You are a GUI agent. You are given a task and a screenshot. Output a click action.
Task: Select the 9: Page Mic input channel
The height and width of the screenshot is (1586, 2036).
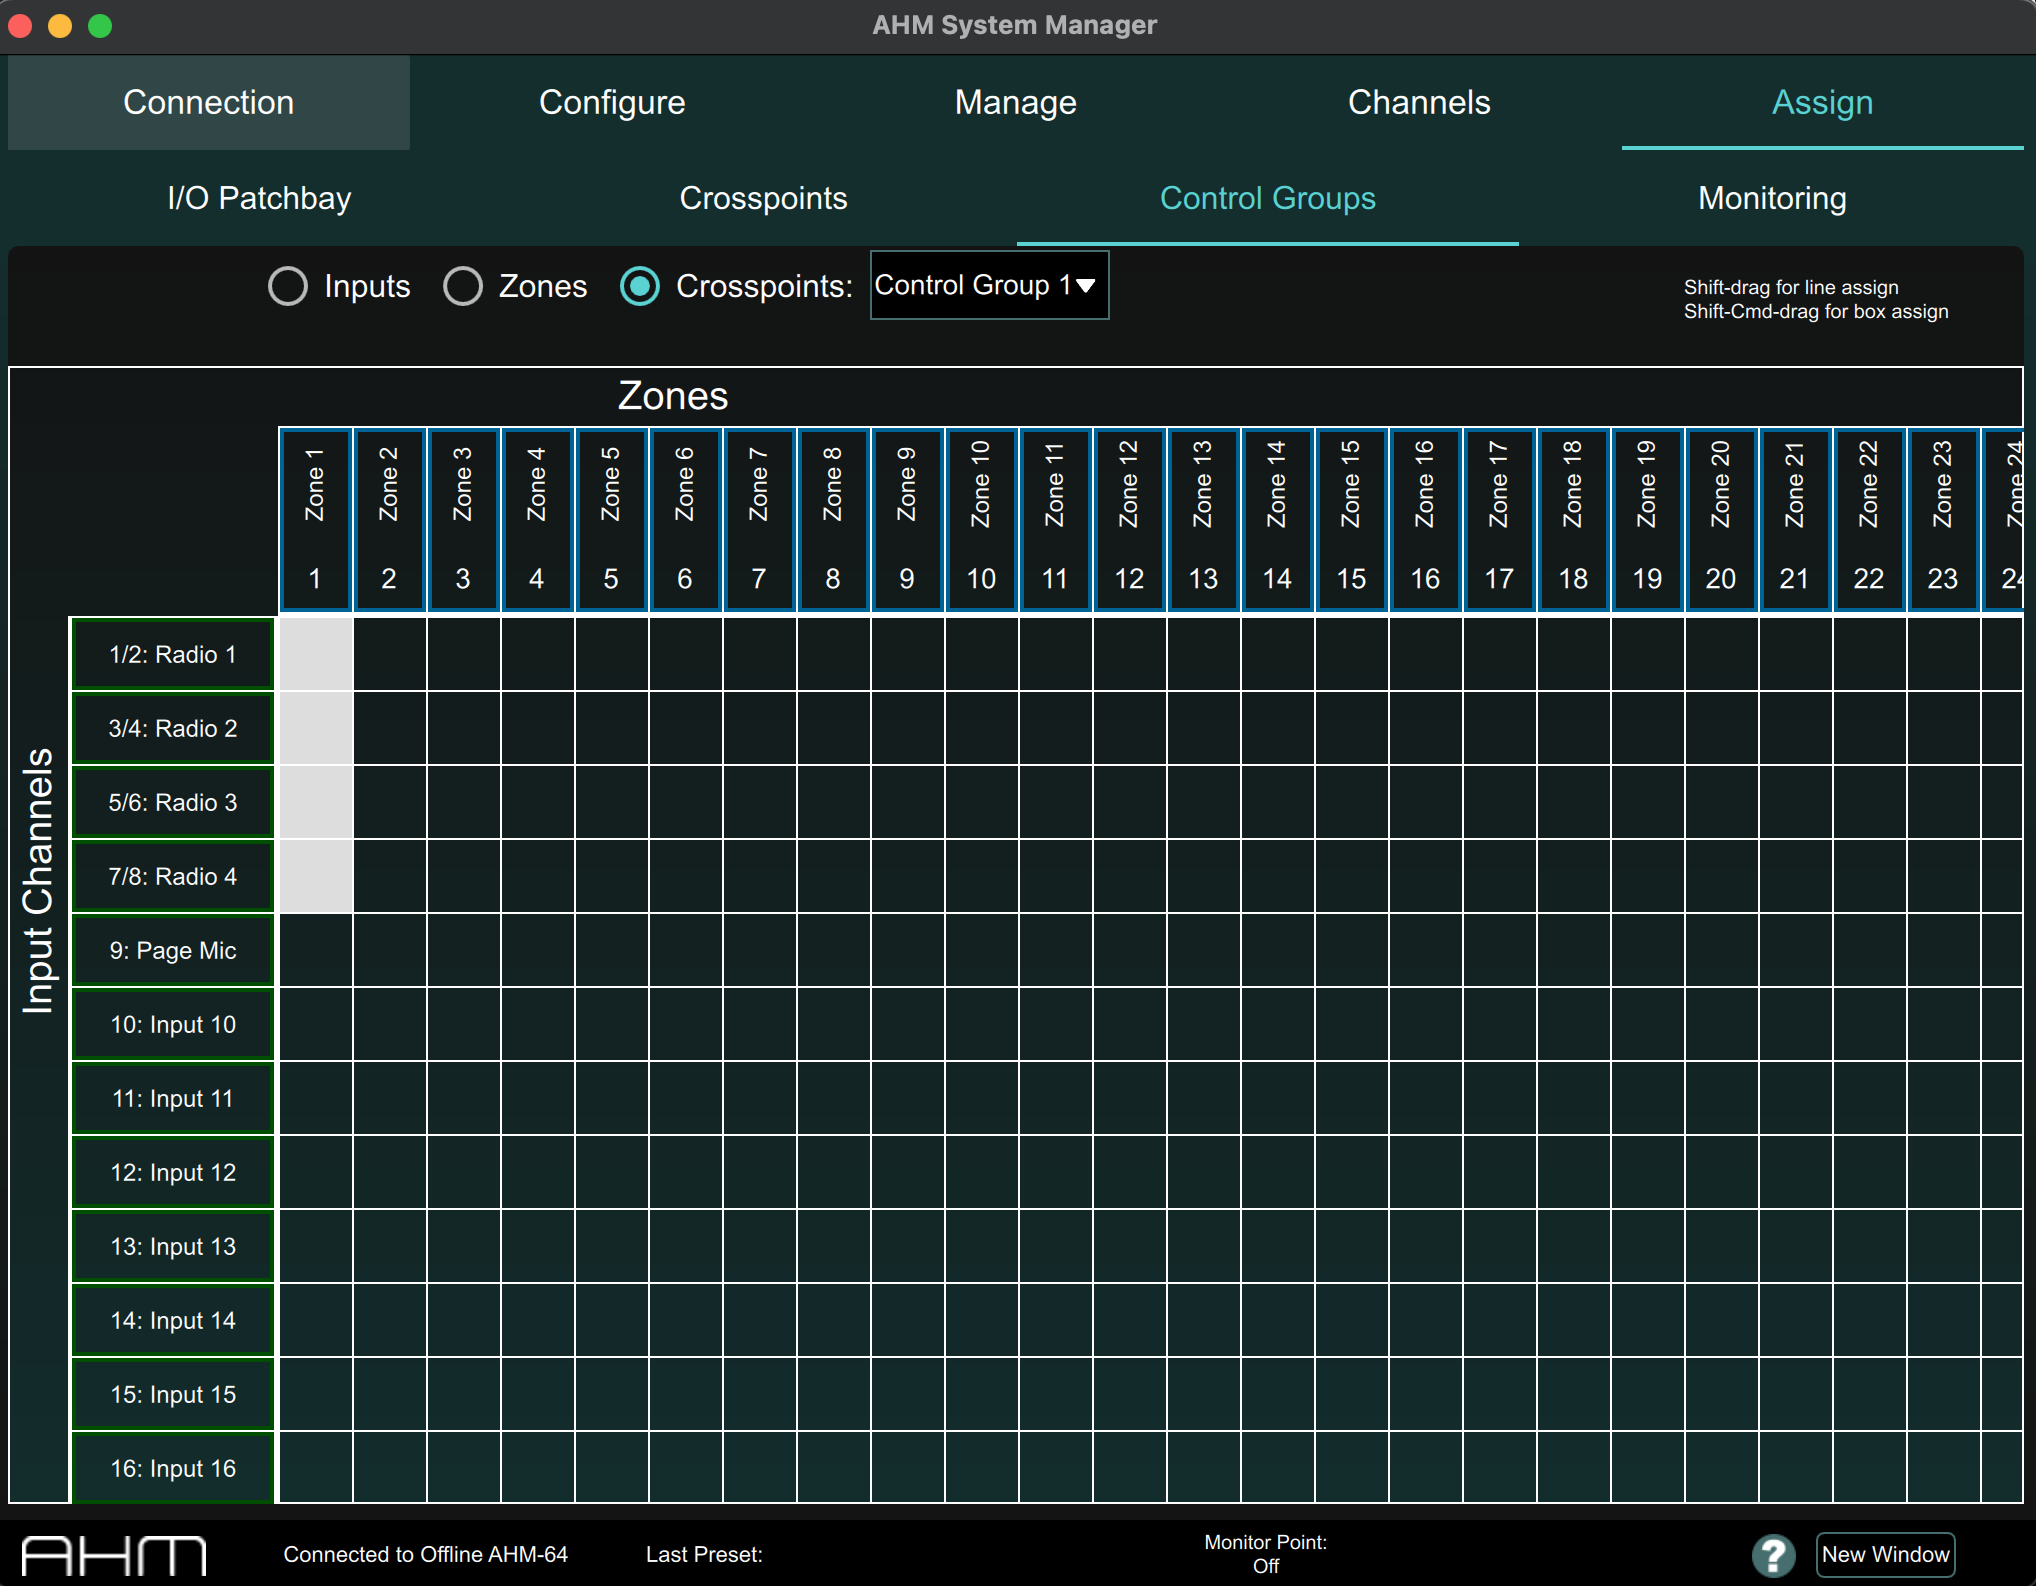[173, 950]
